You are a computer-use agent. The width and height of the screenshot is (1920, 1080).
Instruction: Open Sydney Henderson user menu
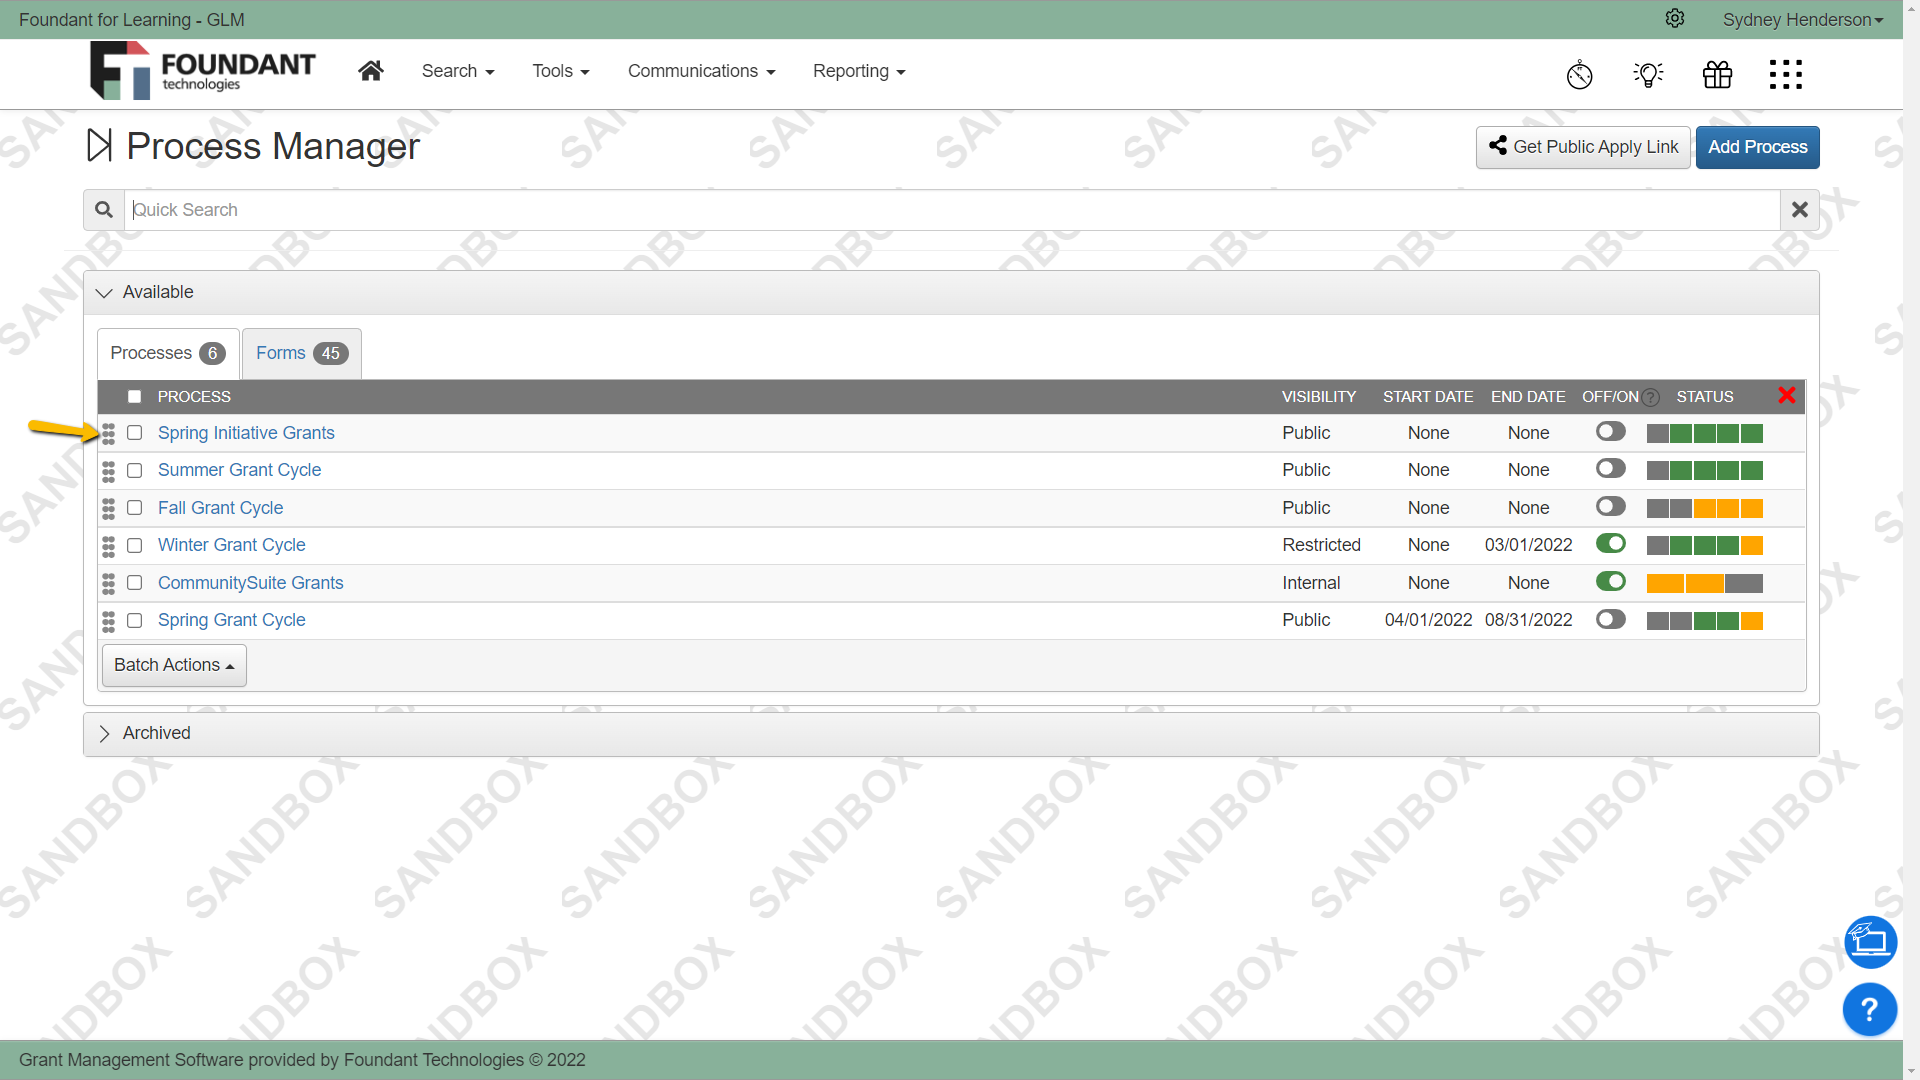1802,20
